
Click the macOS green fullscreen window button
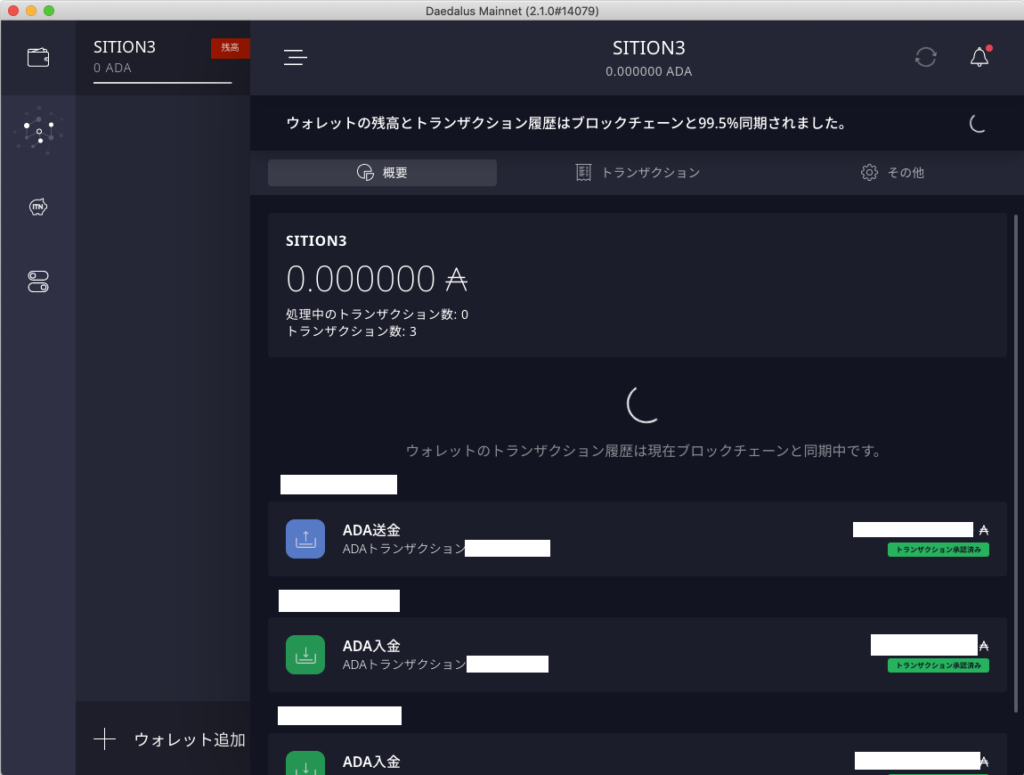49,10
